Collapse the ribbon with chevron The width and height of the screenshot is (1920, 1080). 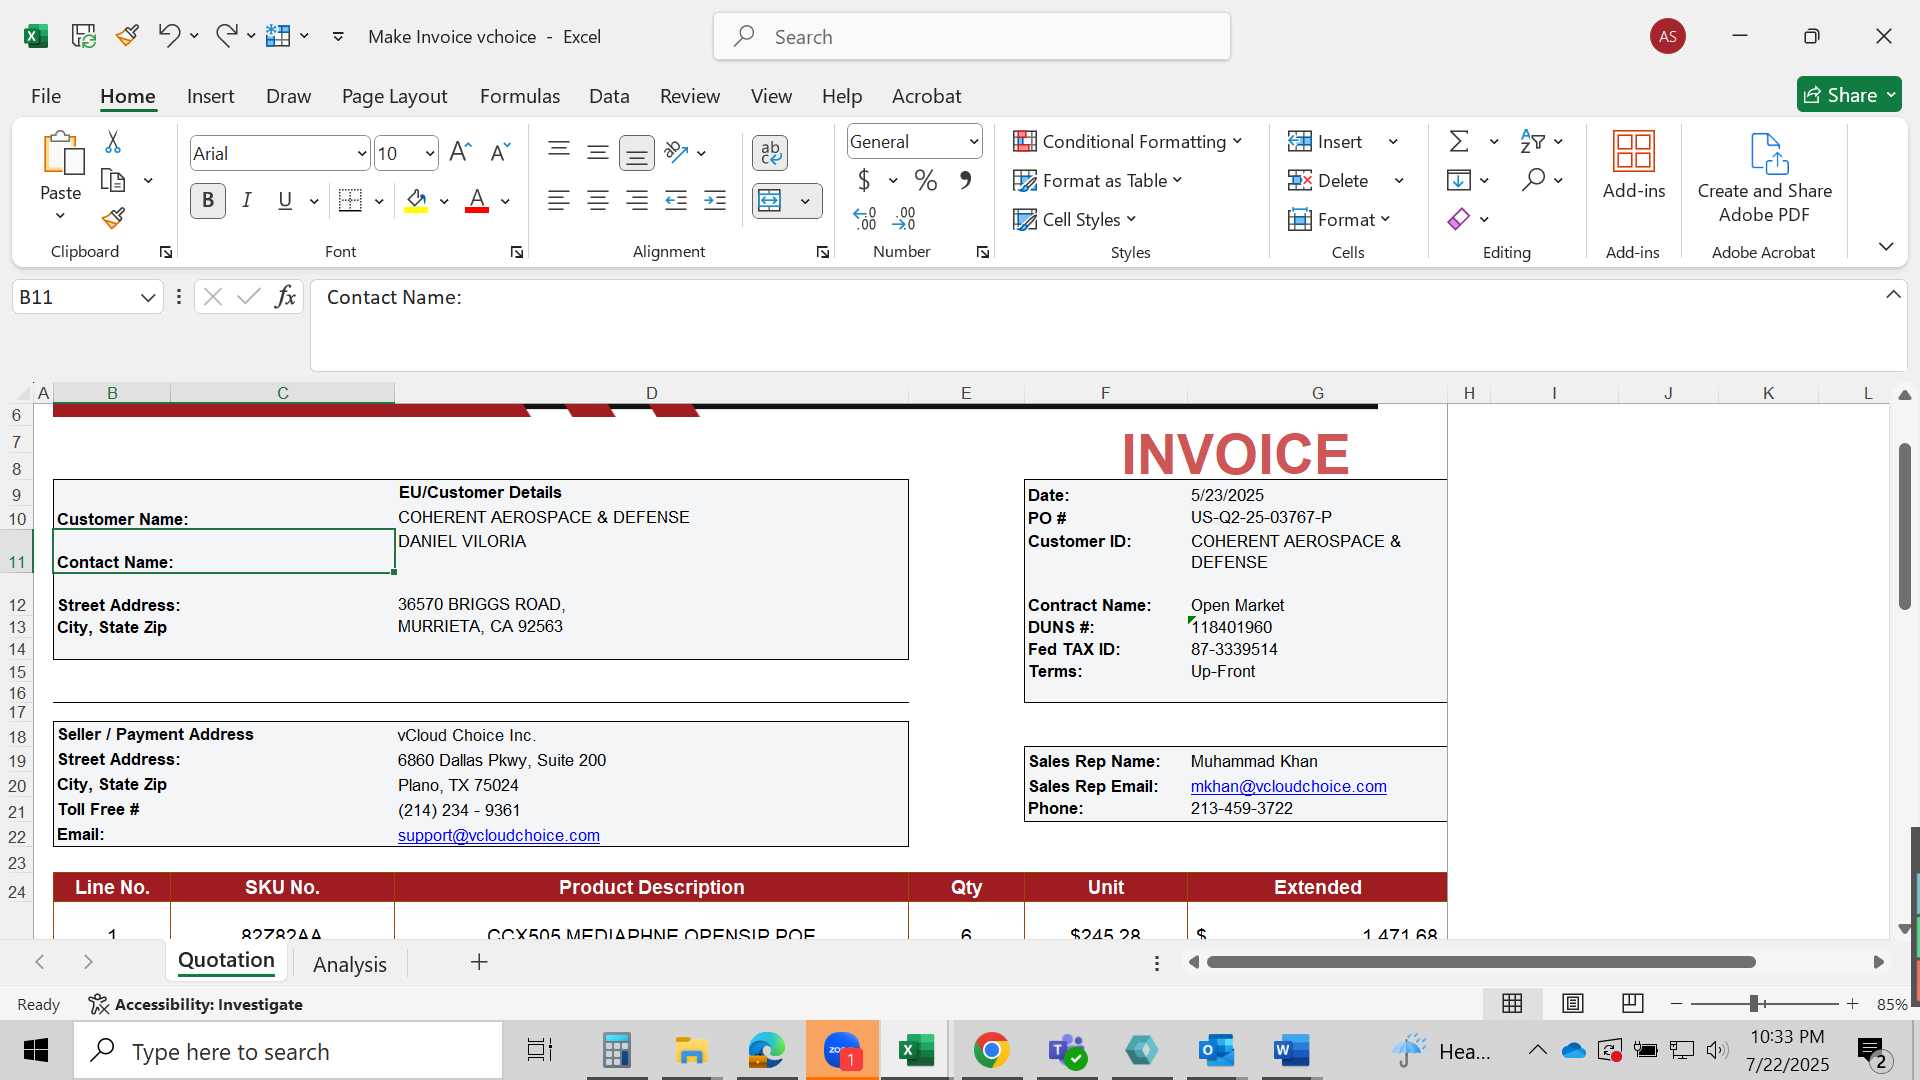click(x=1886, y=247)
